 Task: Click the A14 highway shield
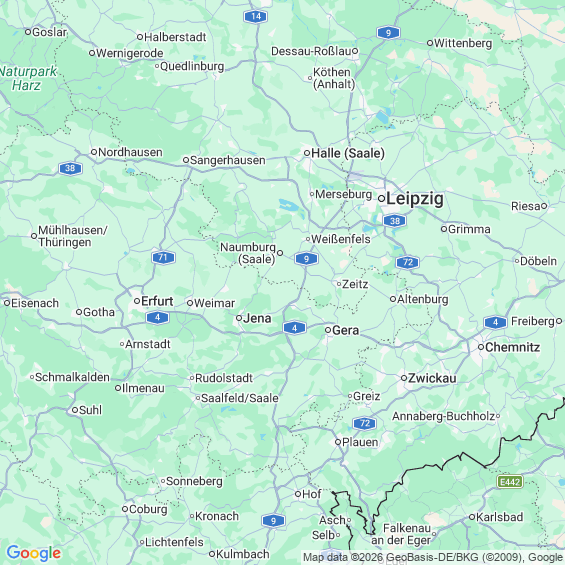tap(255, 16)
